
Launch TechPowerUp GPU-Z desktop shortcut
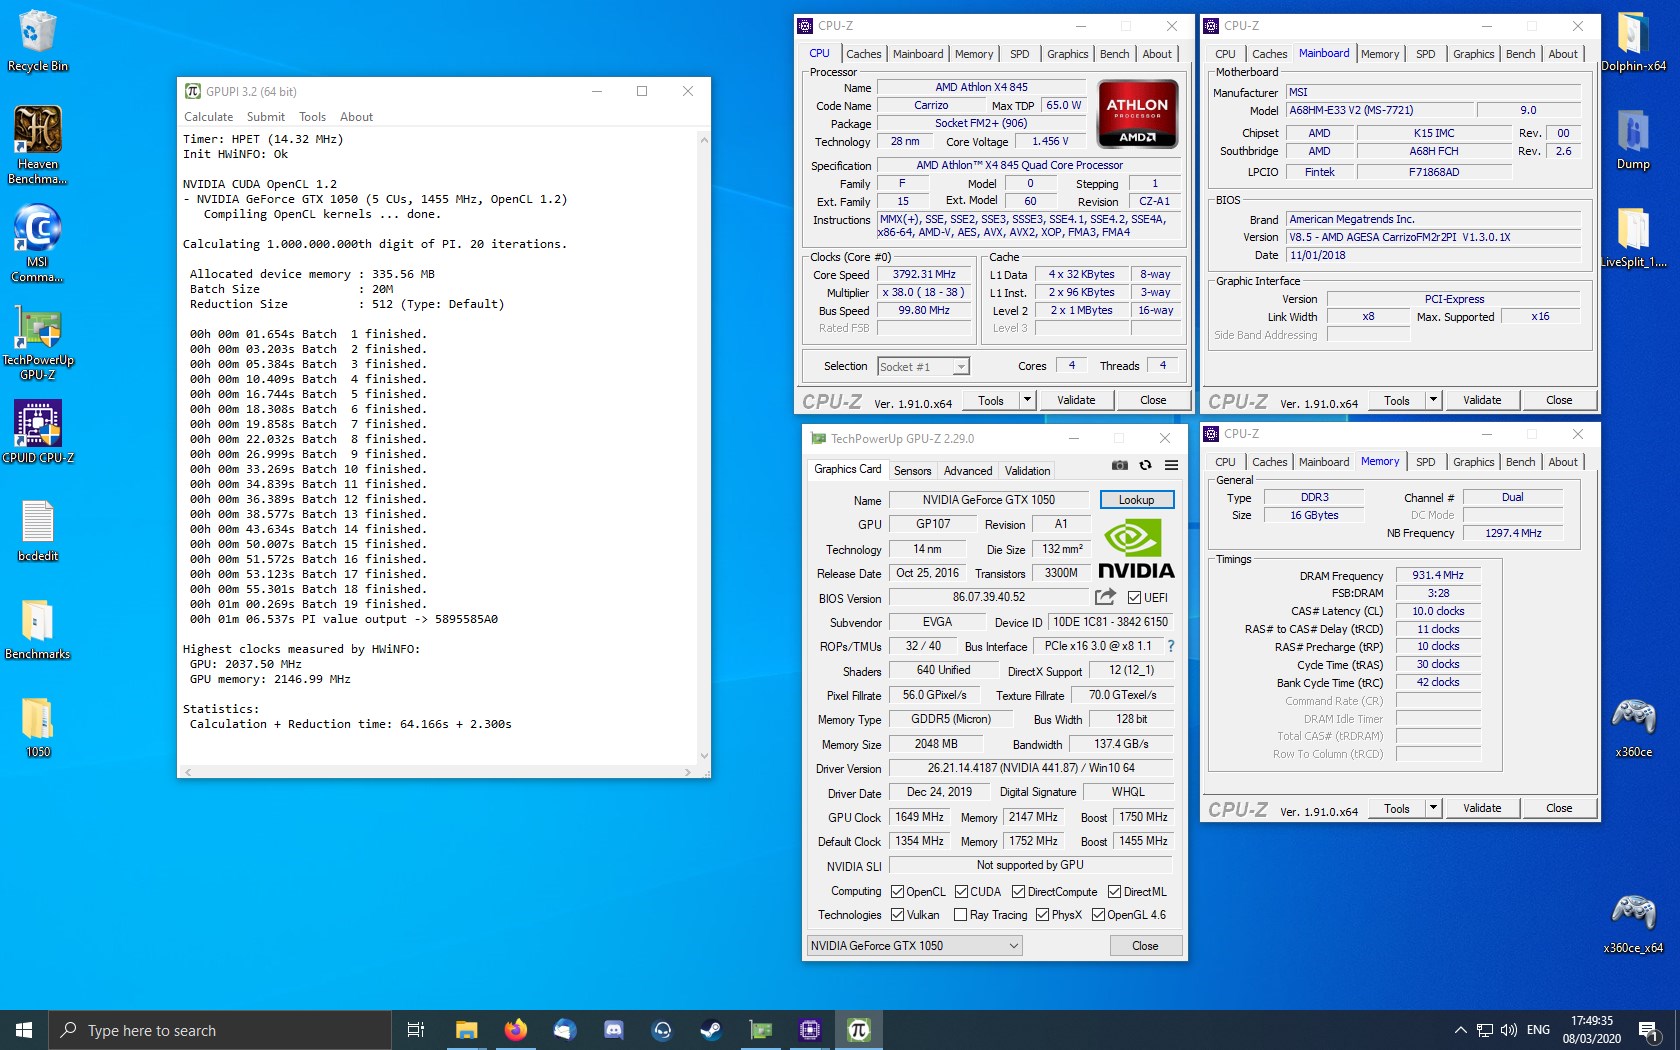click(x=37, y=341)
